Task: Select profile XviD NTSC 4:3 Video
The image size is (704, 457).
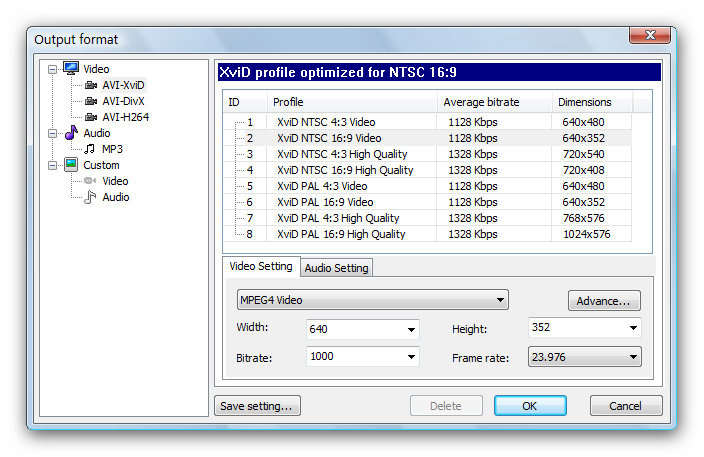Action: click(x=326, y=122)
